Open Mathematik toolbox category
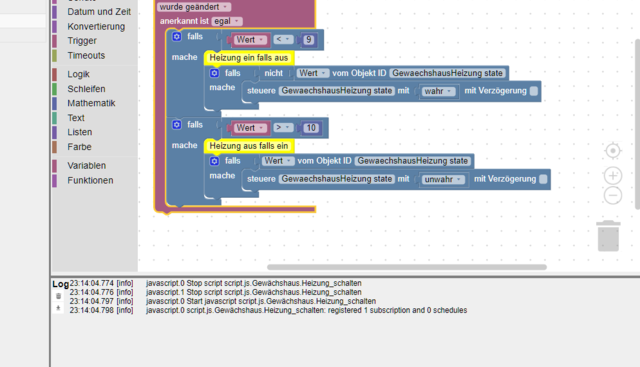The height and width of the screenshot is (367, 640). coord(91,103)
